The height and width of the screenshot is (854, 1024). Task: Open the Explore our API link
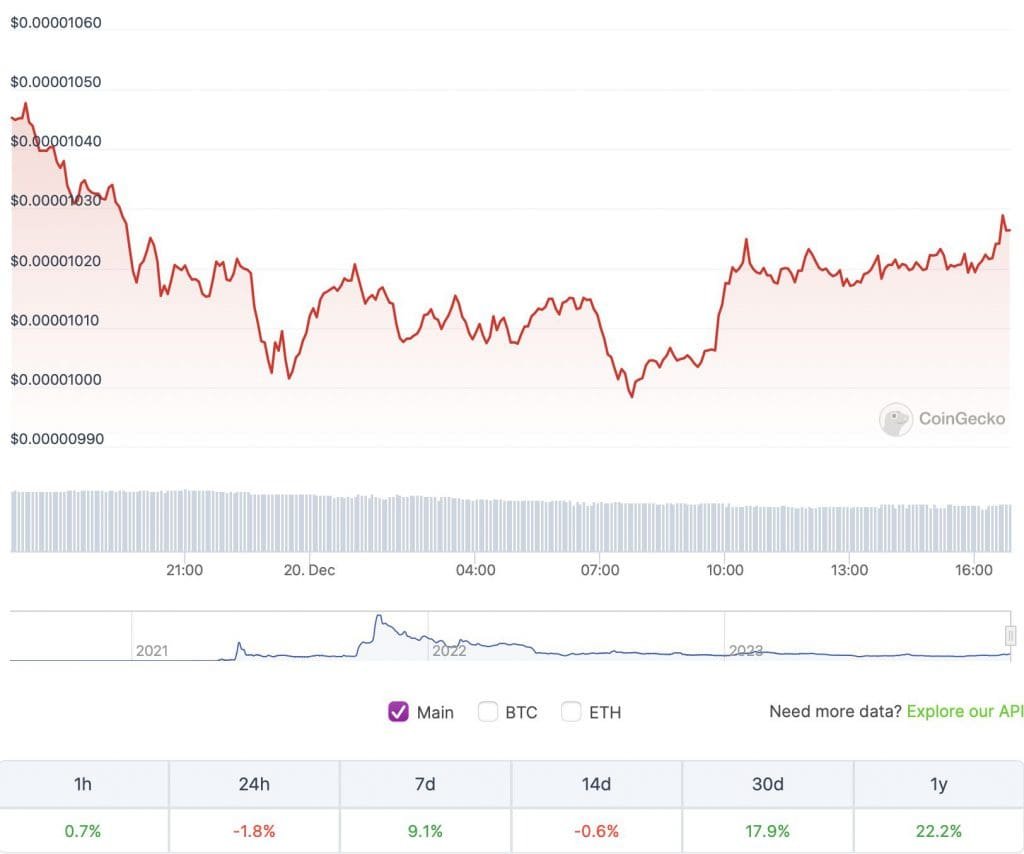coord(967,711)
